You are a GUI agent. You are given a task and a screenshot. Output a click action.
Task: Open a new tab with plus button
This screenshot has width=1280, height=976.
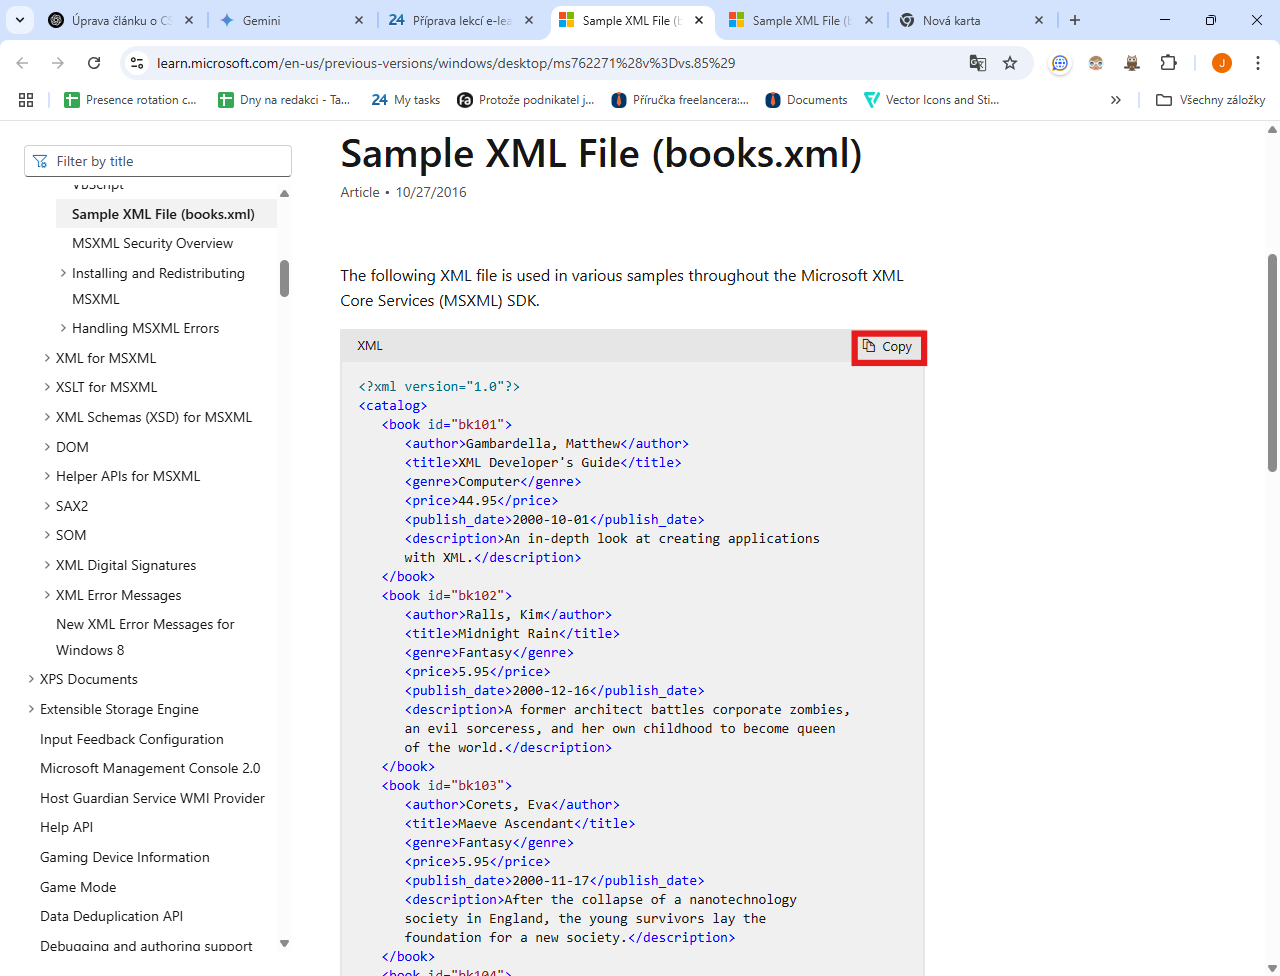(x=1075, y=20)
